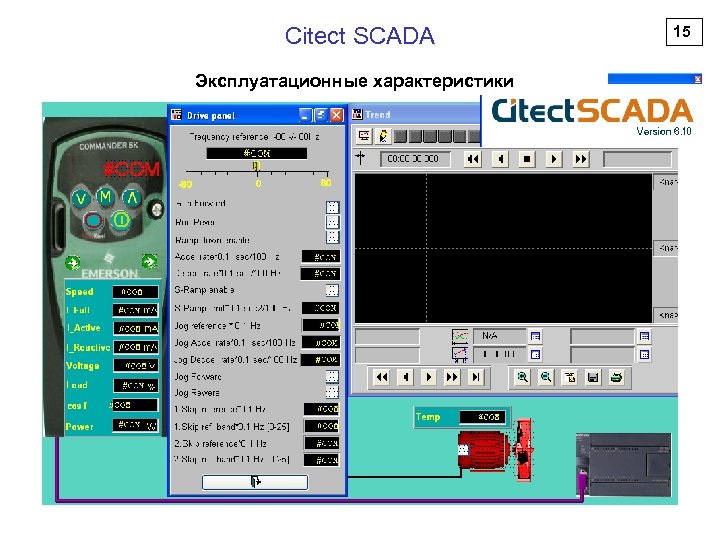Image resolution: width=720 pixels, height=540 pixels.
Task: Click the Jog reference value field
Action: click(321, 325)
